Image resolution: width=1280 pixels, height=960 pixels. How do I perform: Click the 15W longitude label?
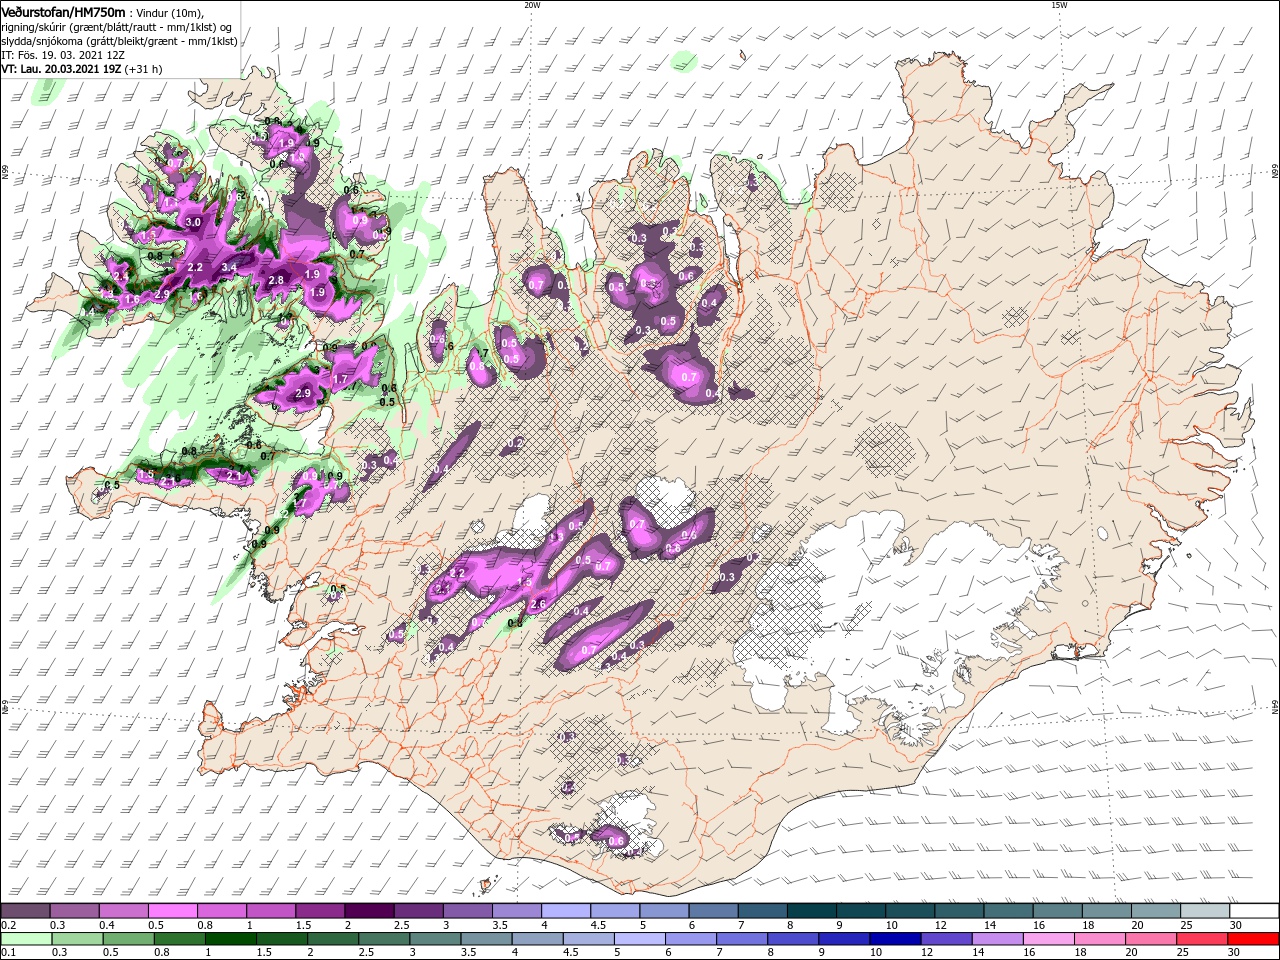[x=1059, y=5]
